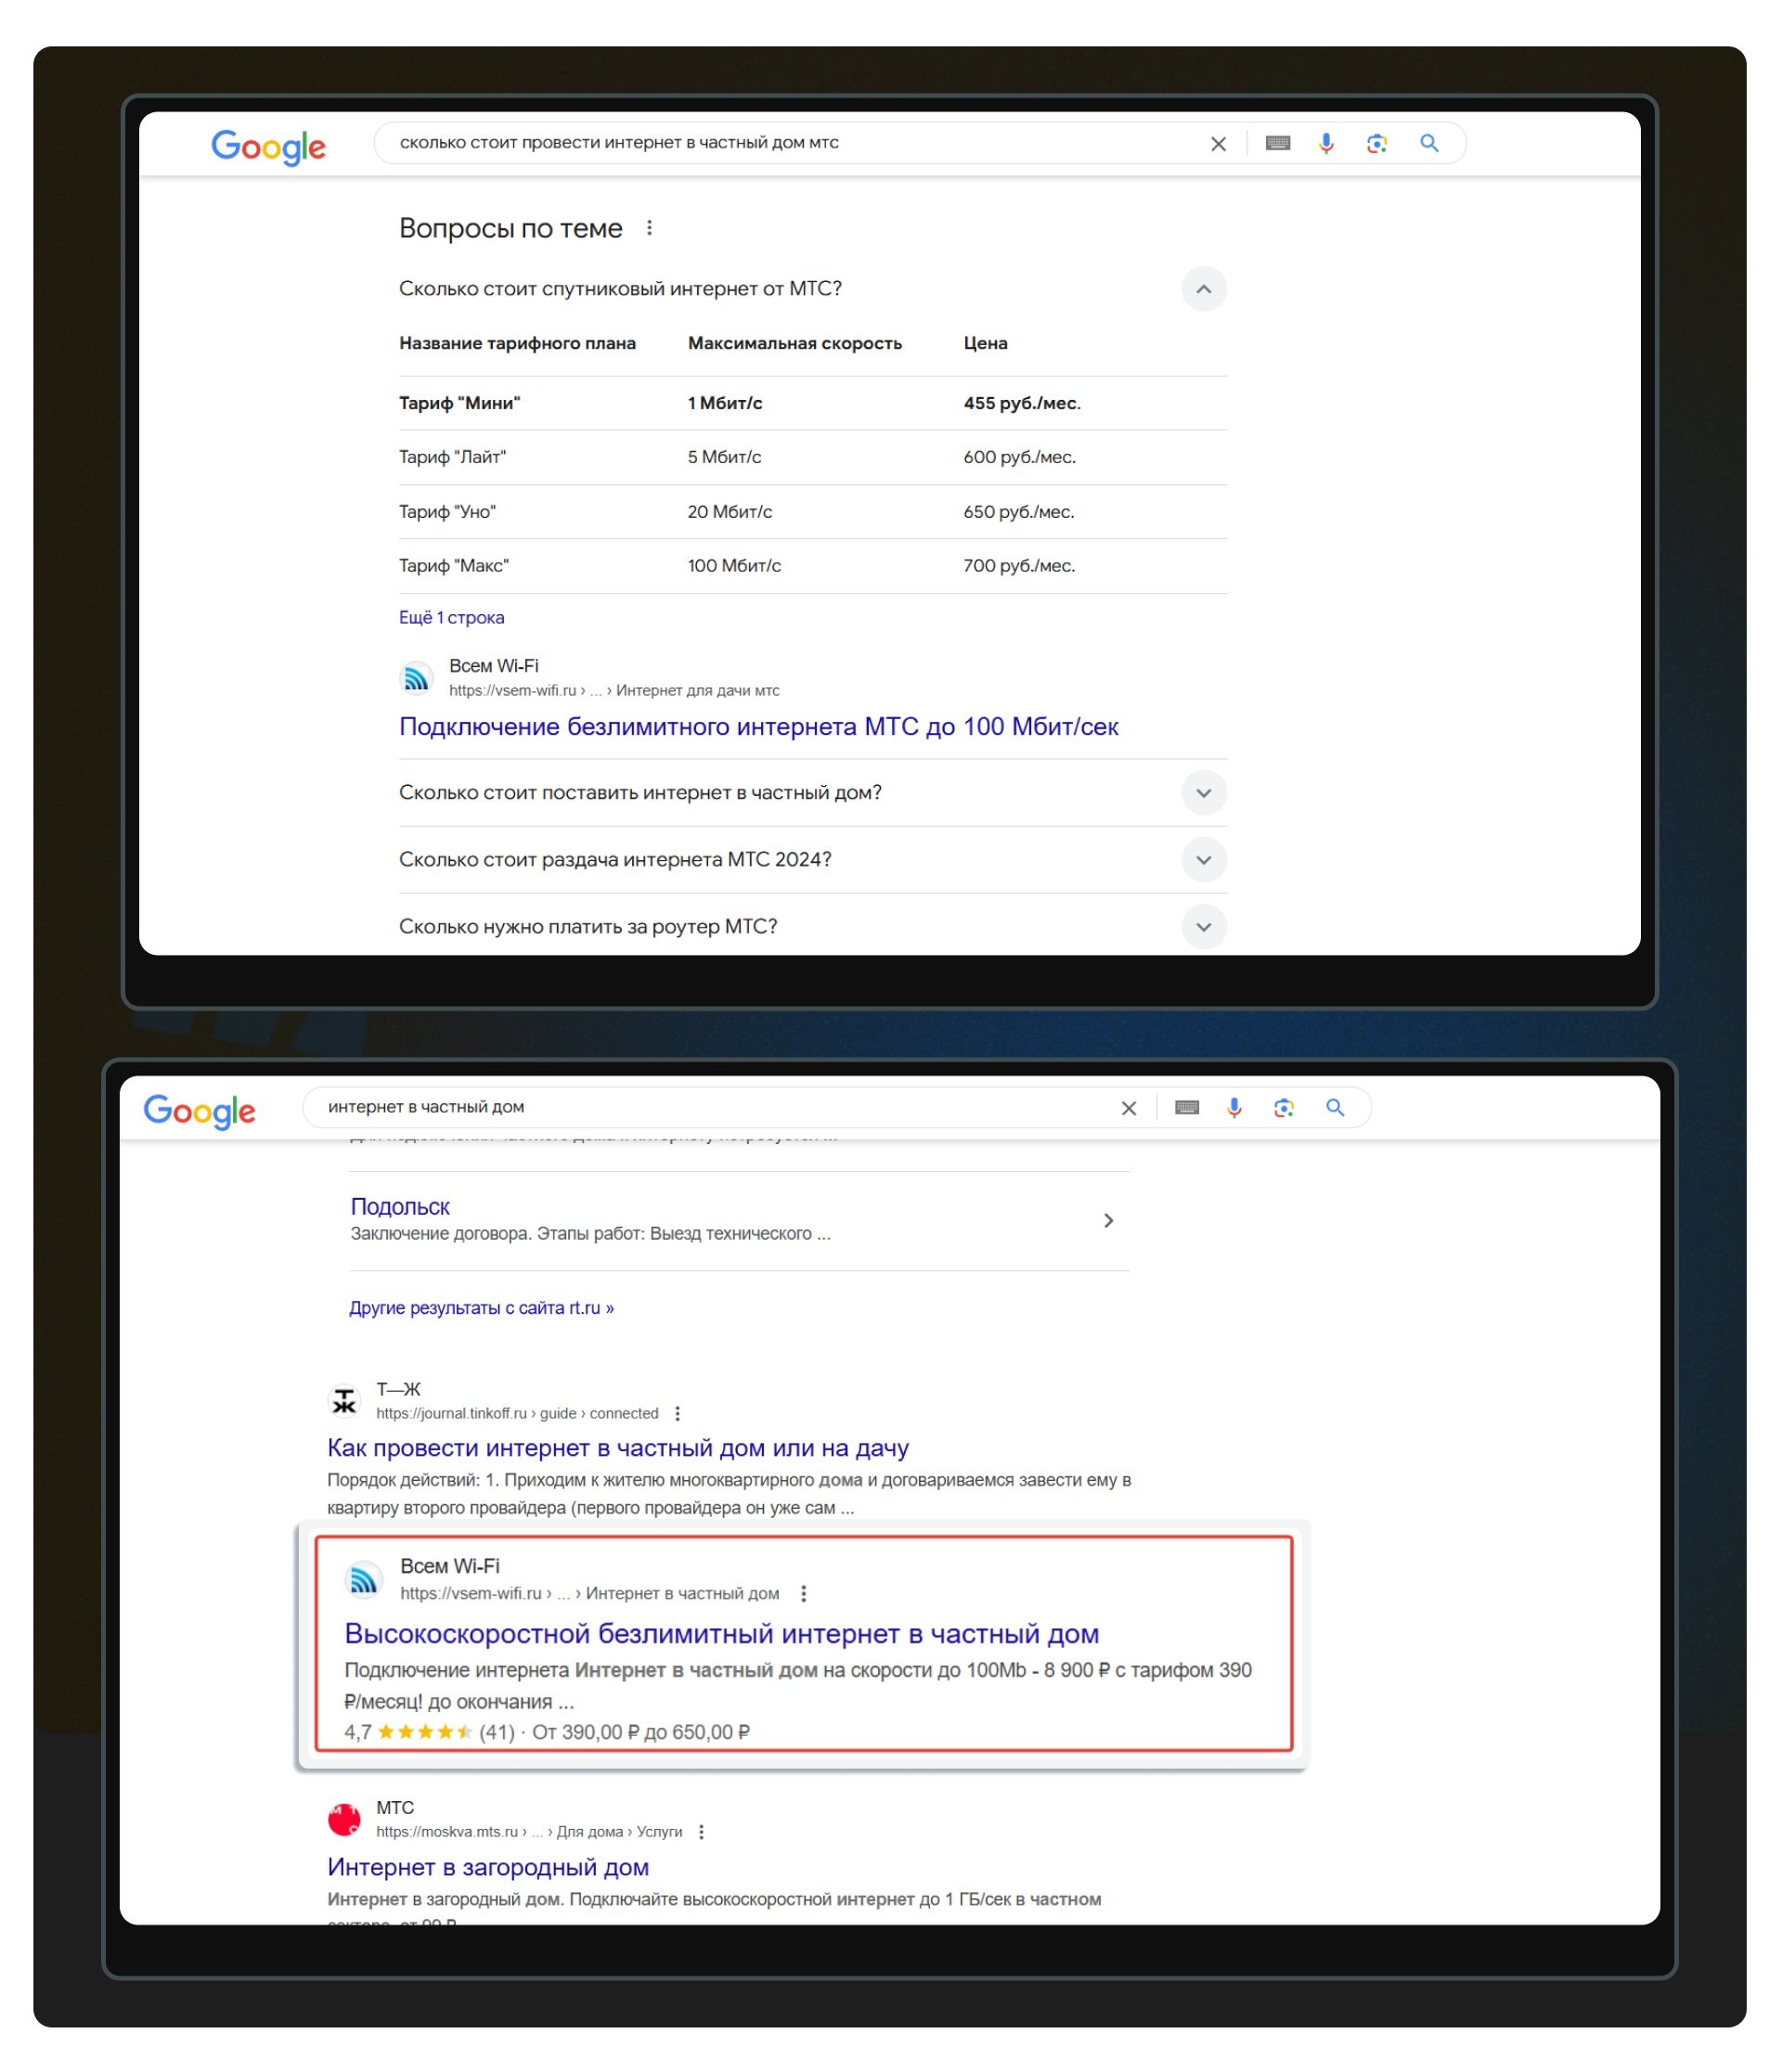Open the 'Подольск' sitelink

pos(400,1207)
